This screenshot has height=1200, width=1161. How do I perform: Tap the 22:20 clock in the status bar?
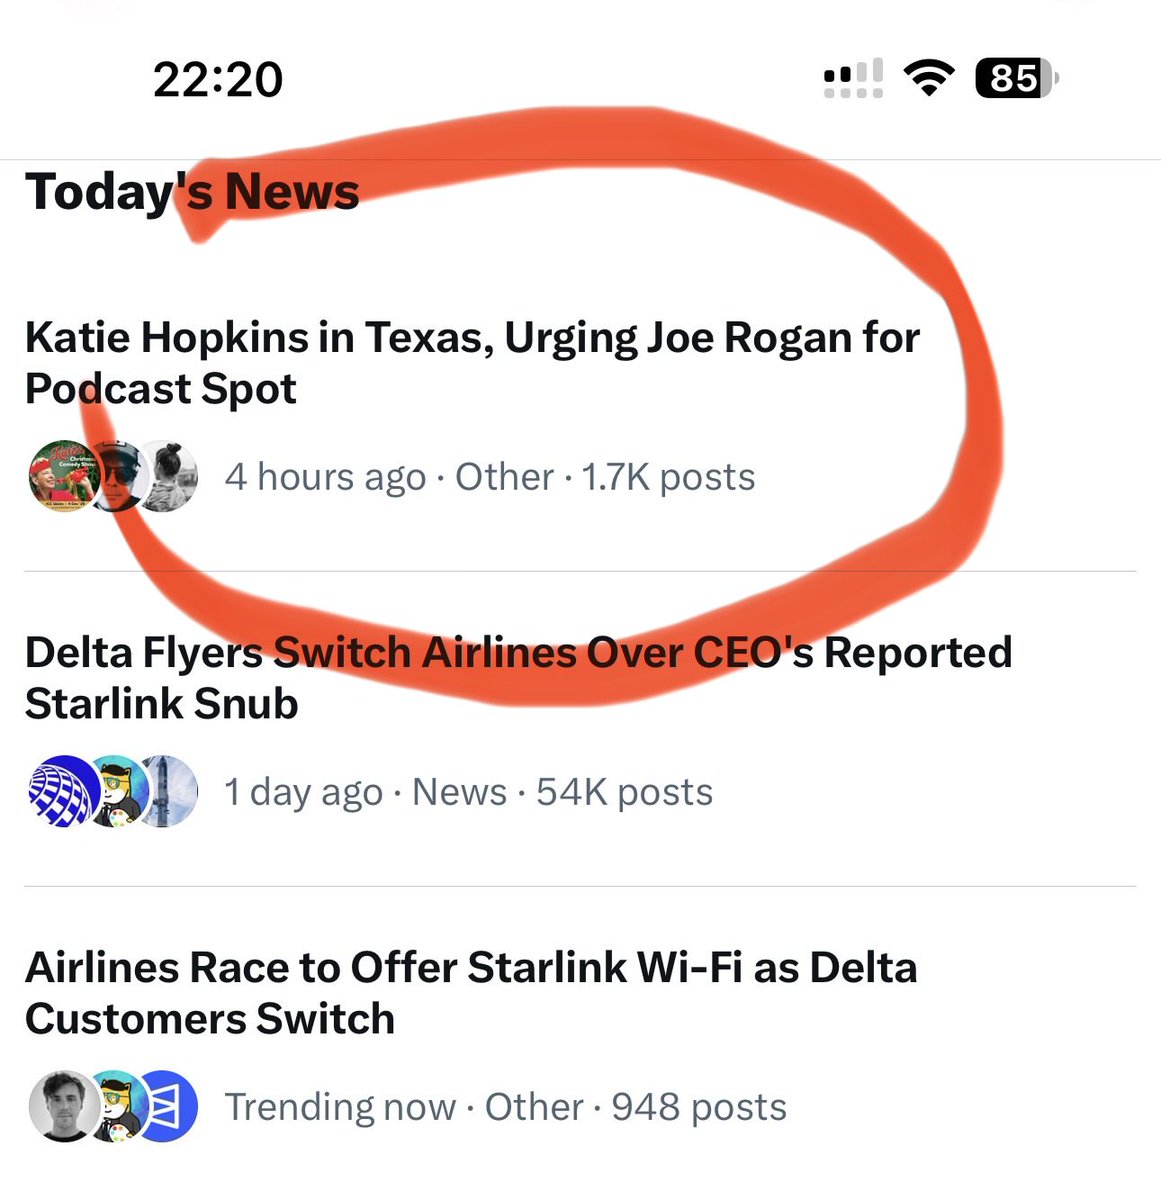pos(218,79)
